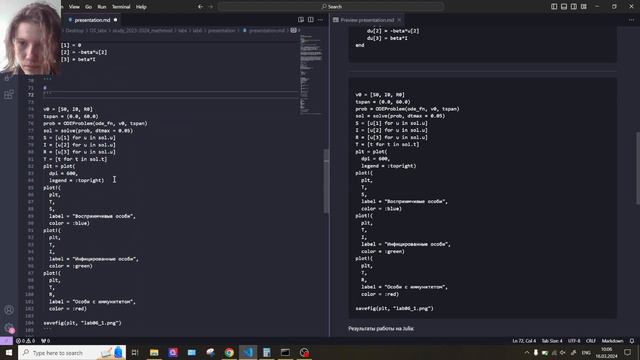Click the taskbar Type here to search box
The image size is (640, 360).
pos(72,352)
